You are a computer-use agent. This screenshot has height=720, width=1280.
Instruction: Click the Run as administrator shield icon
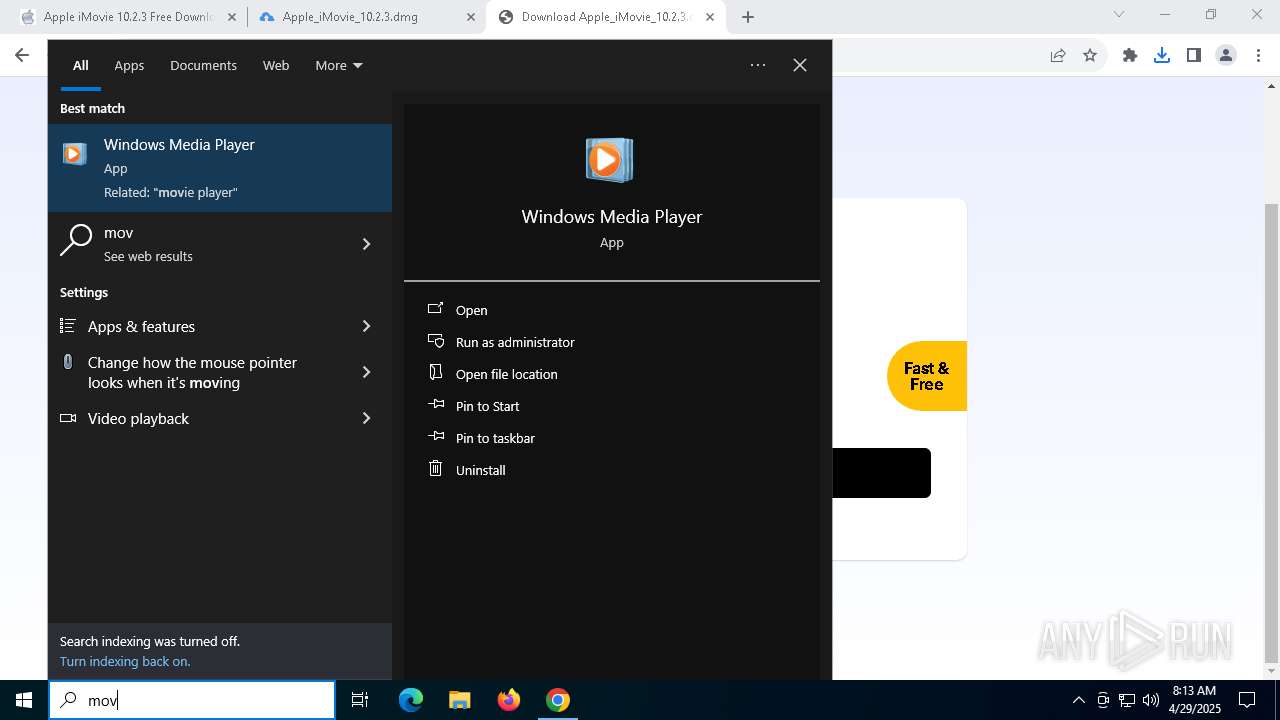click(435, 341)
